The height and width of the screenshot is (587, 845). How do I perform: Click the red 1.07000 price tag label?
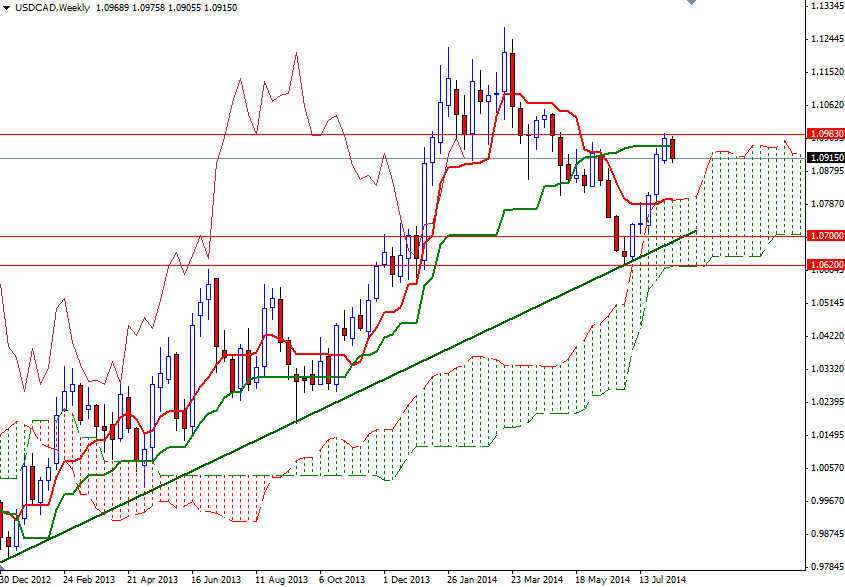pos(824,236)
